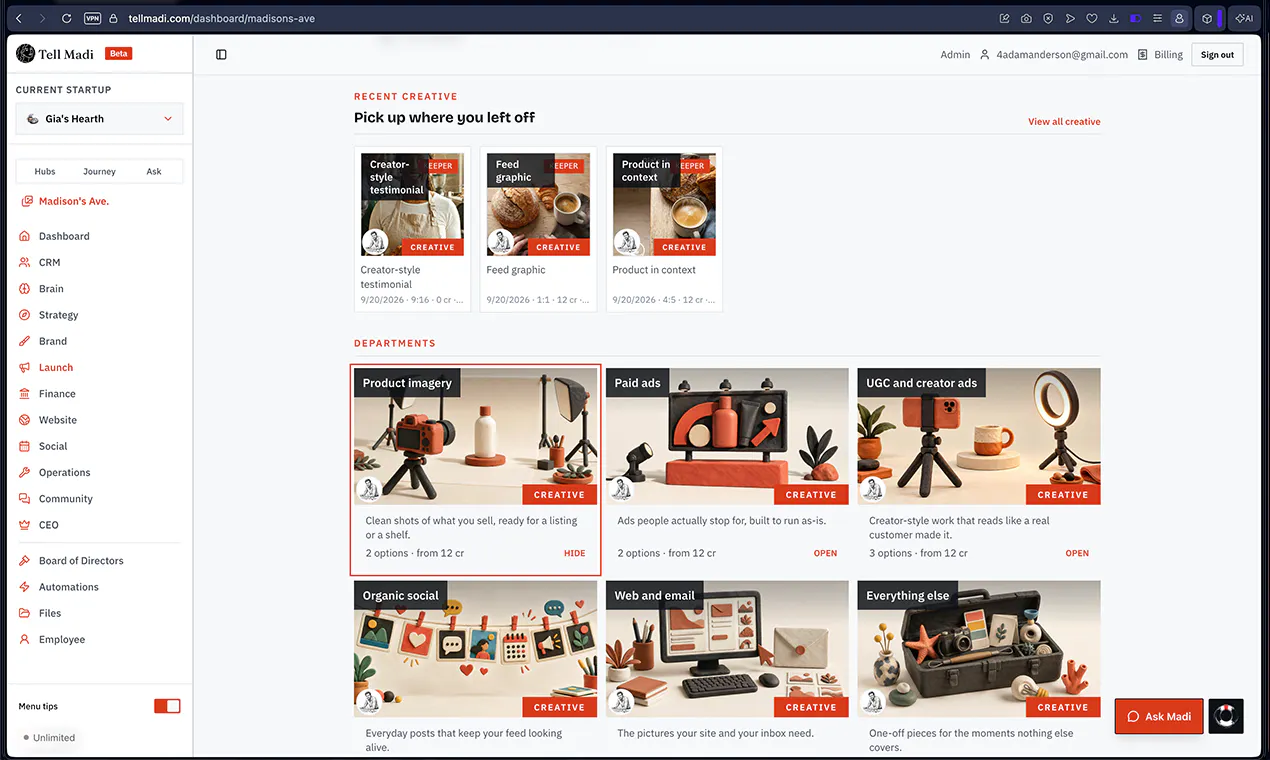This screenshot has width=1270, height=760.
Task: Open the Creator-style testimonial recent card
Action: tap(412, 229)
